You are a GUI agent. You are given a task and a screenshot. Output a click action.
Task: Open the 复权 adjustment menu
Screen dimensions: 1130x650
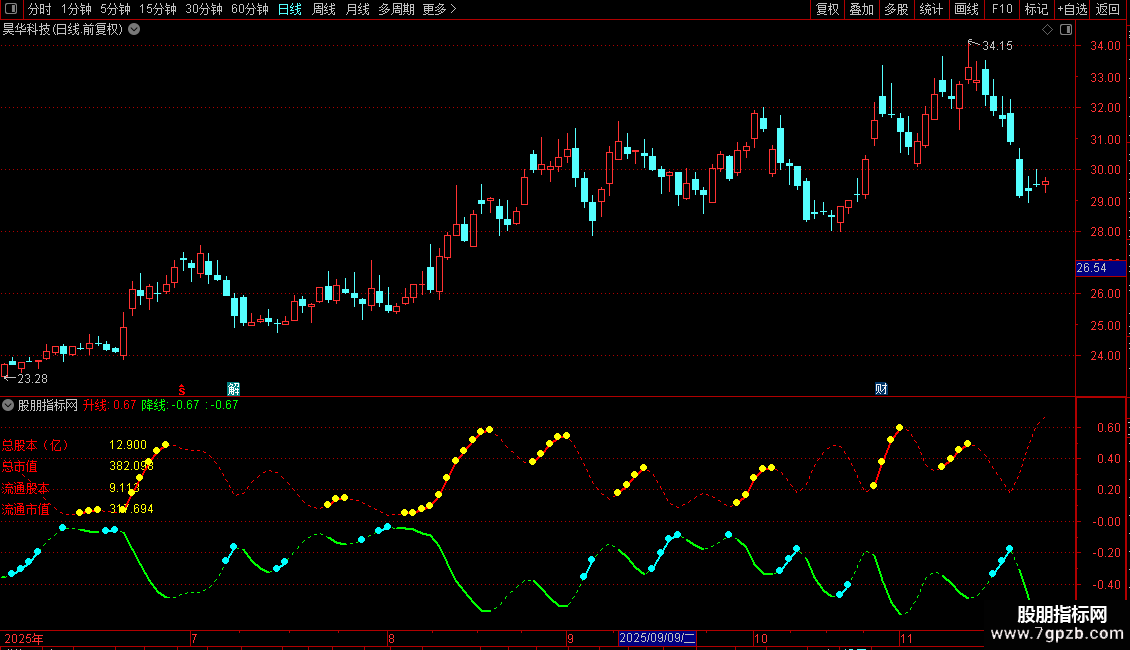coord(827,9)
